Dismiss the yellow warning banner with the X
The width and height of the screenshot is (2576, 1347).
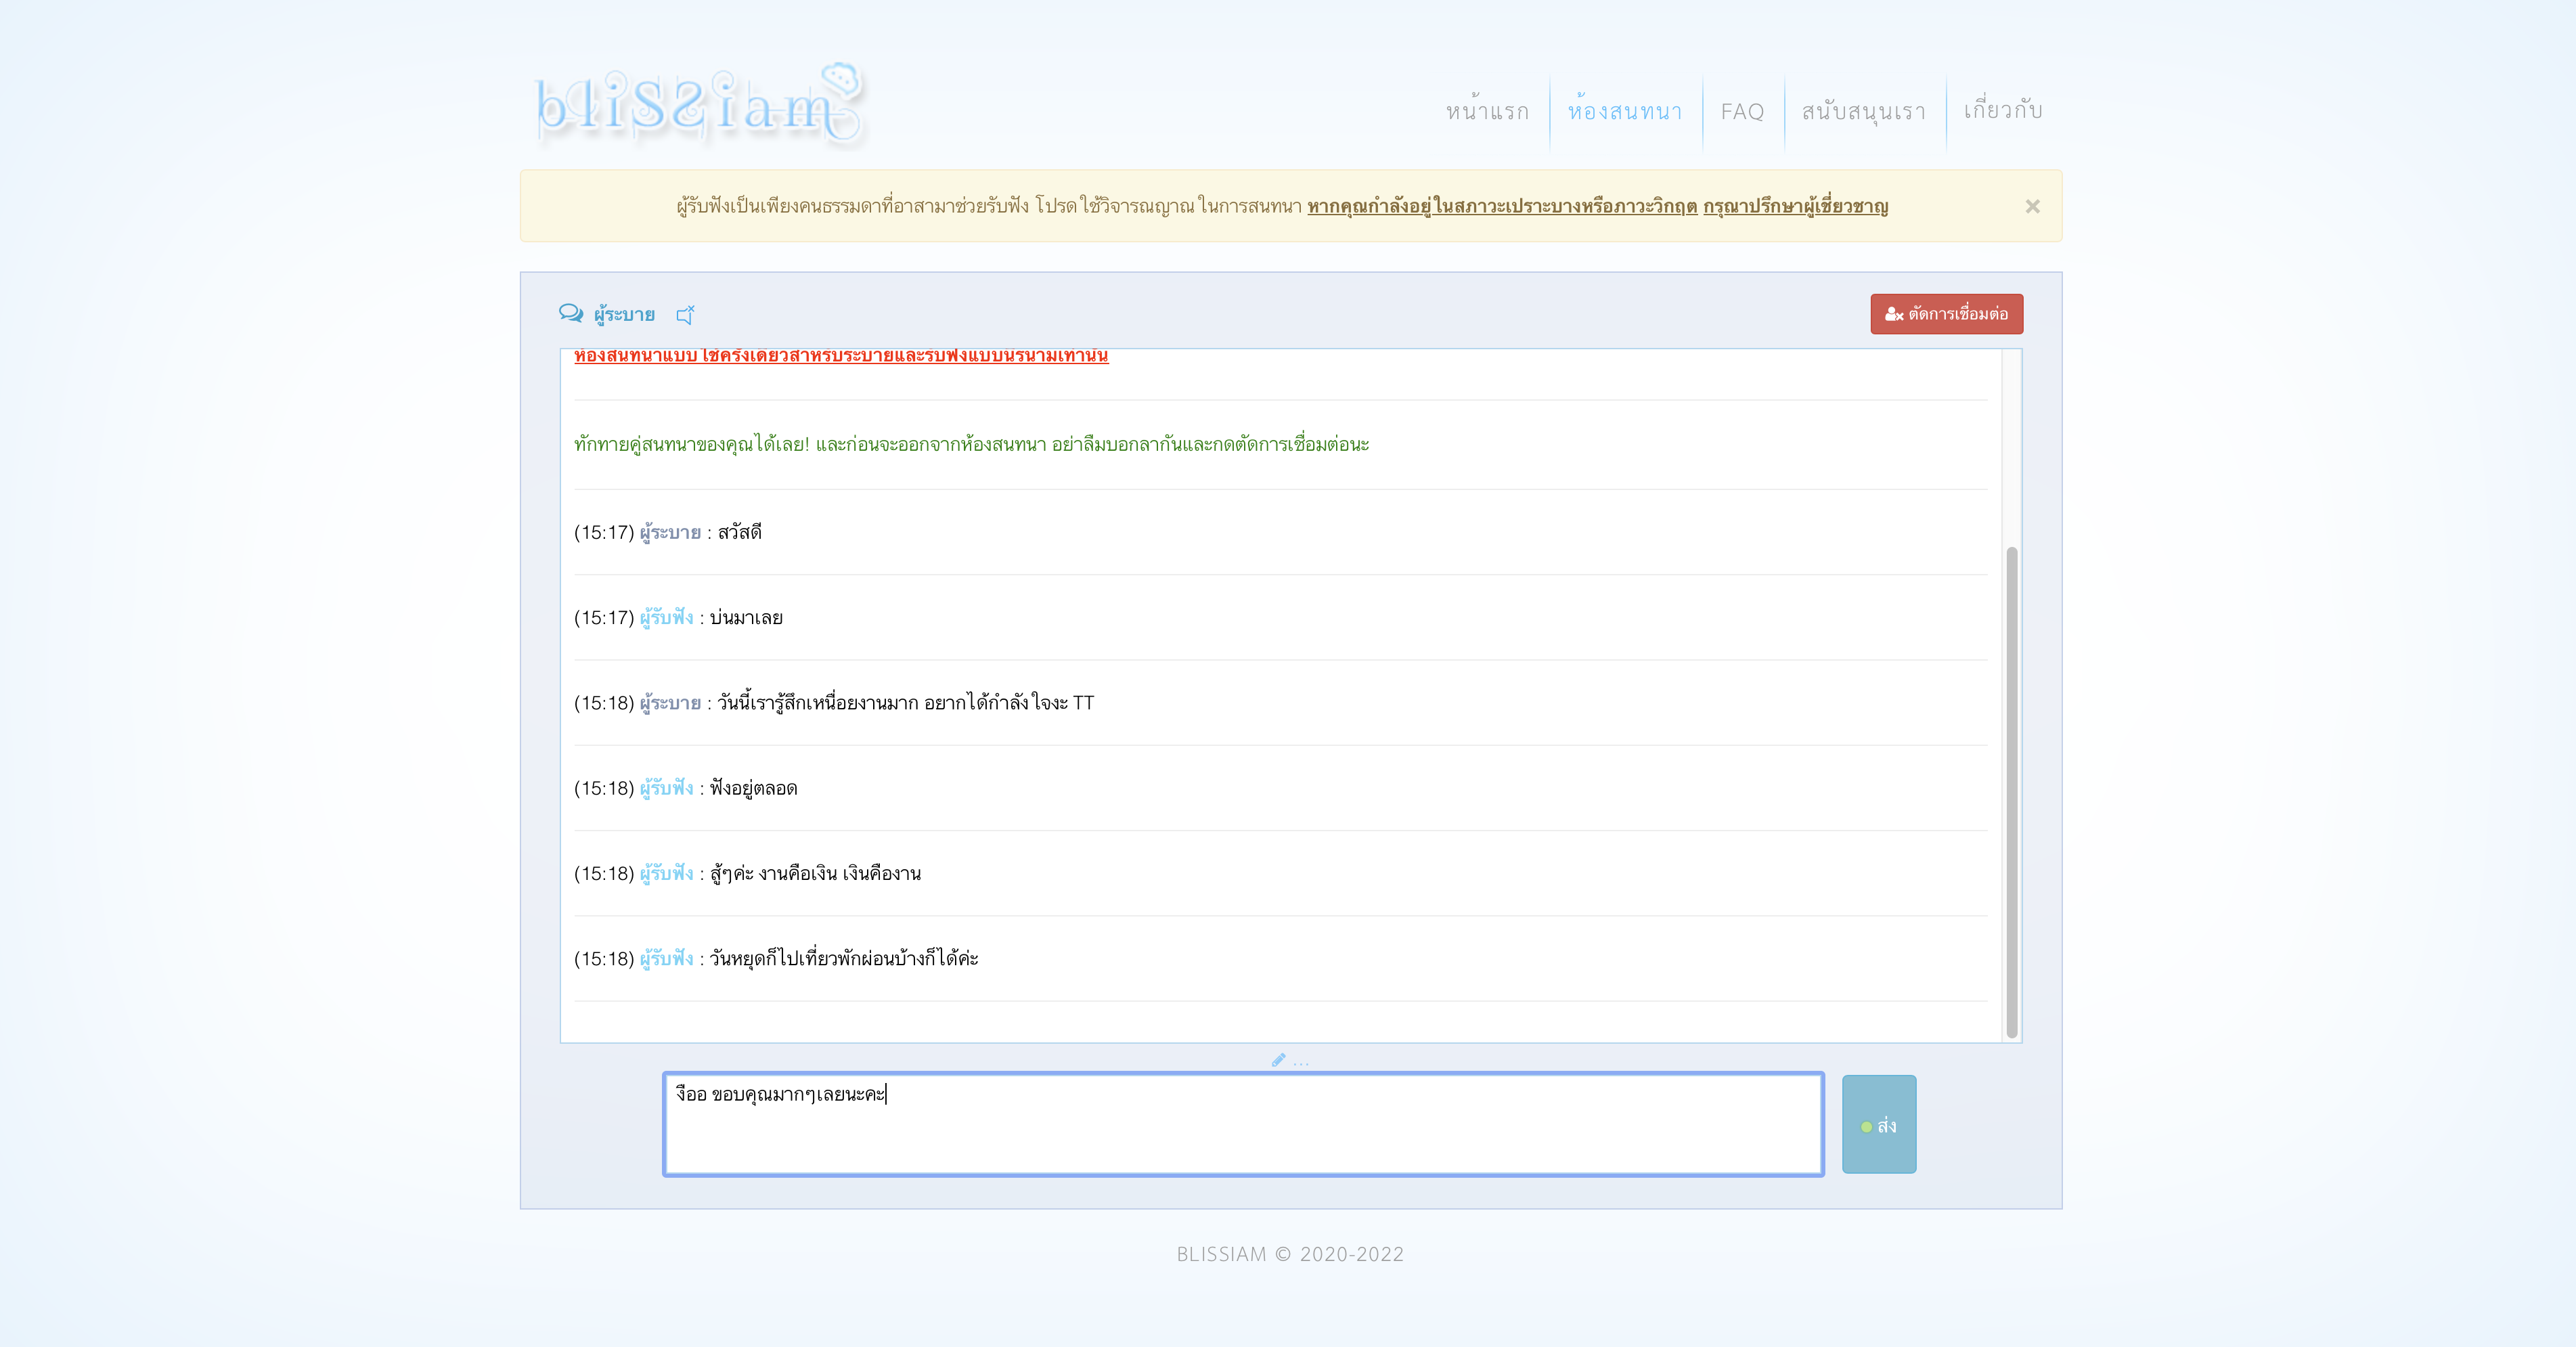(2032, 206)
